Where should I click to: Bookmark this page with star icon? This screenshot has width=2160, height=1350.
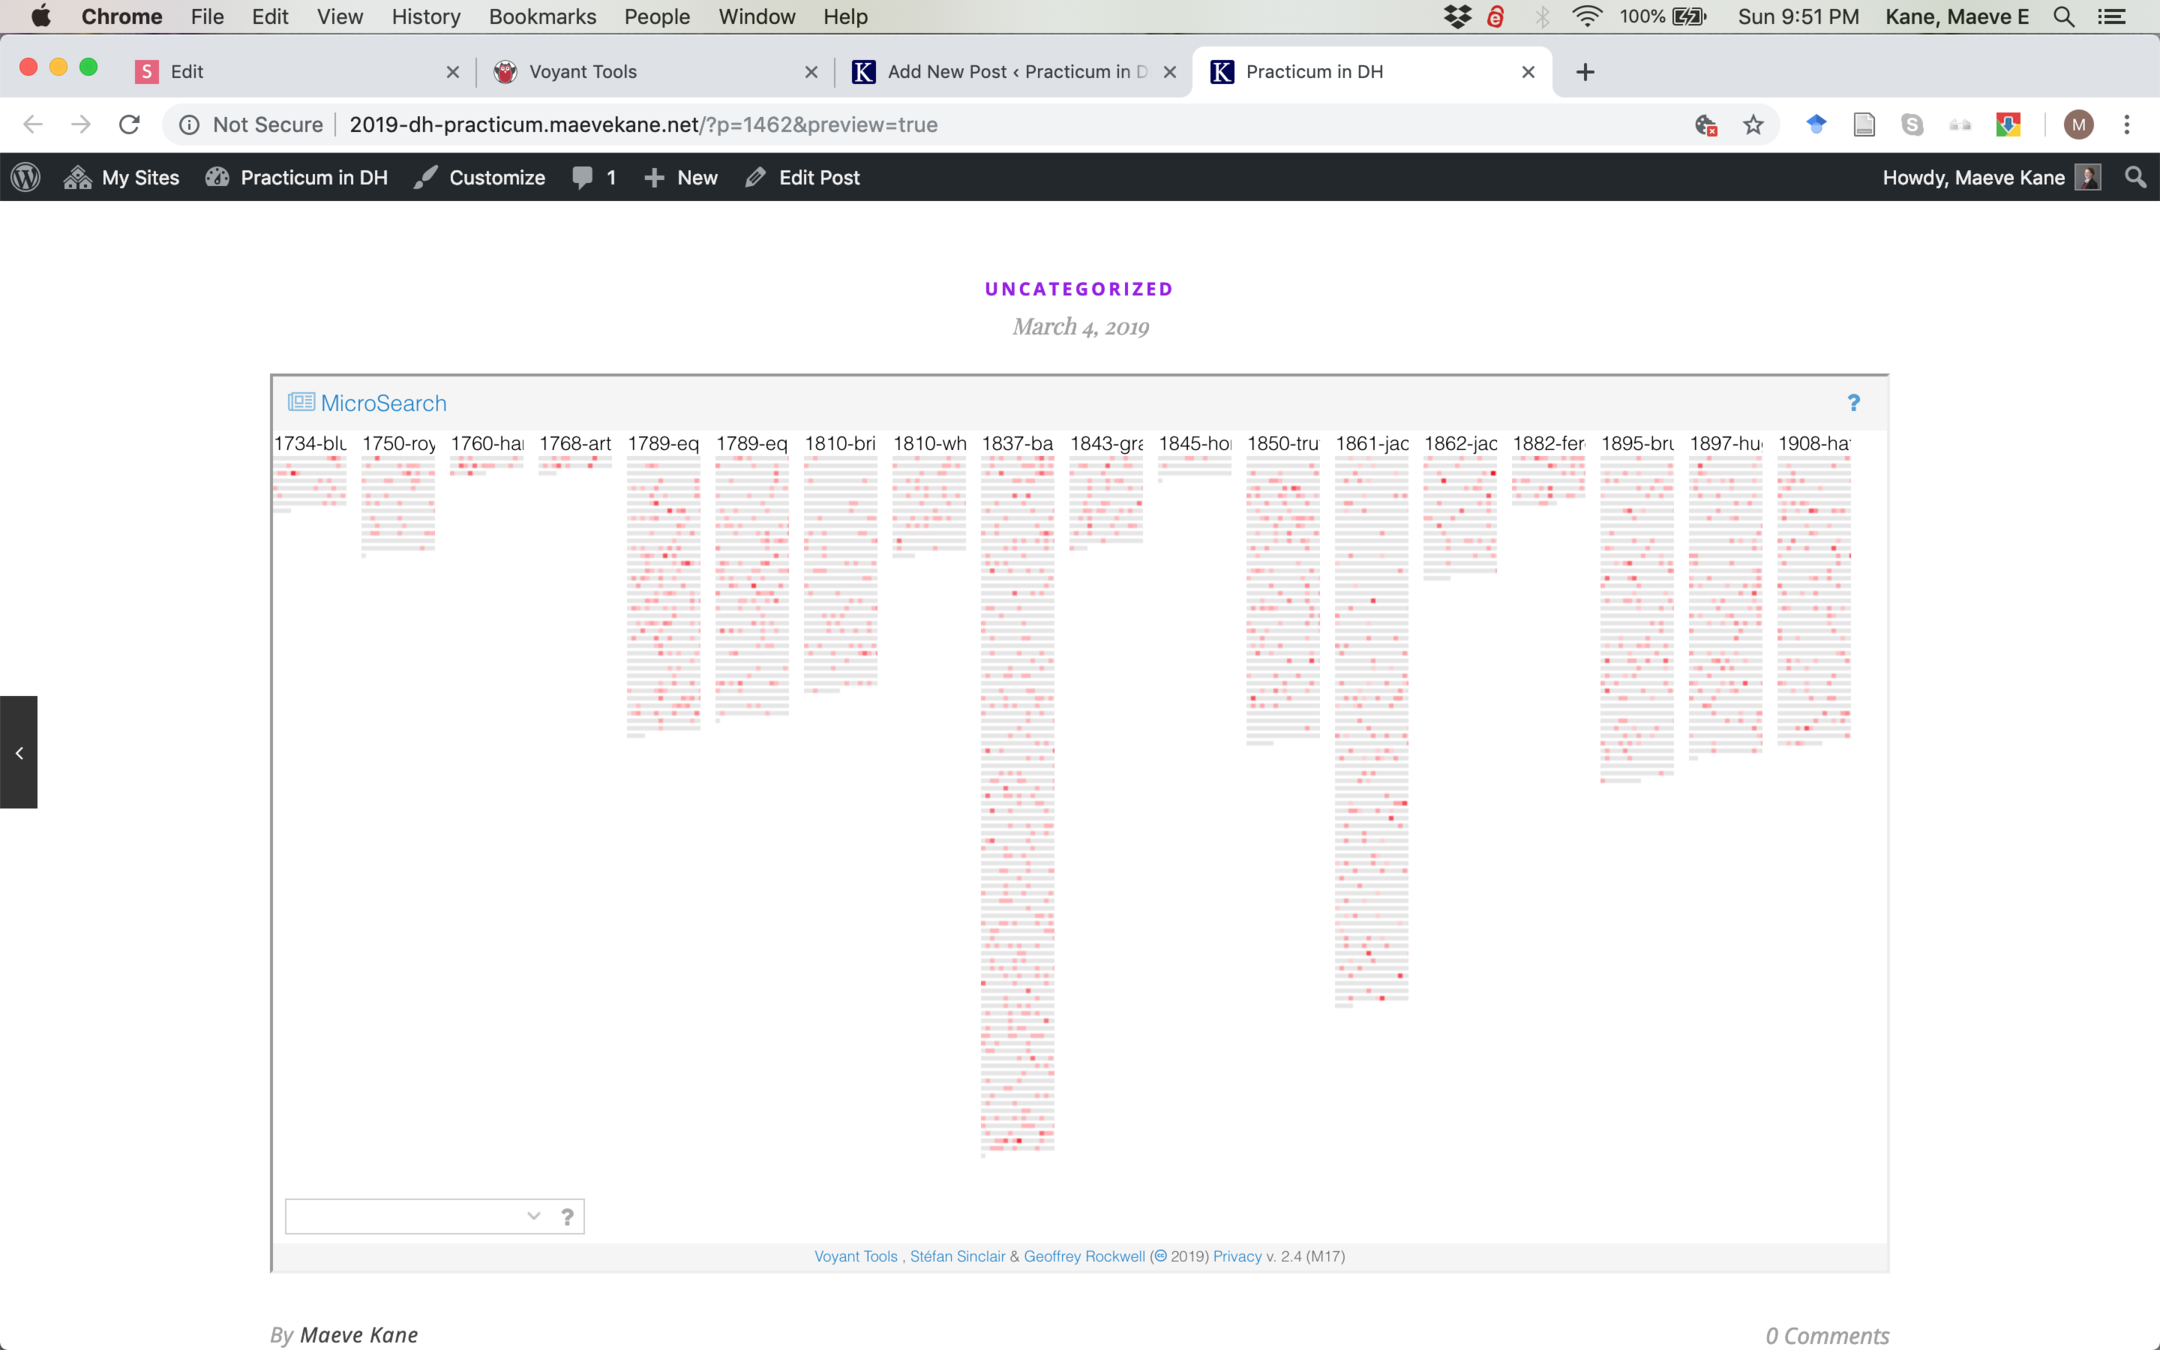(1753, 125)
